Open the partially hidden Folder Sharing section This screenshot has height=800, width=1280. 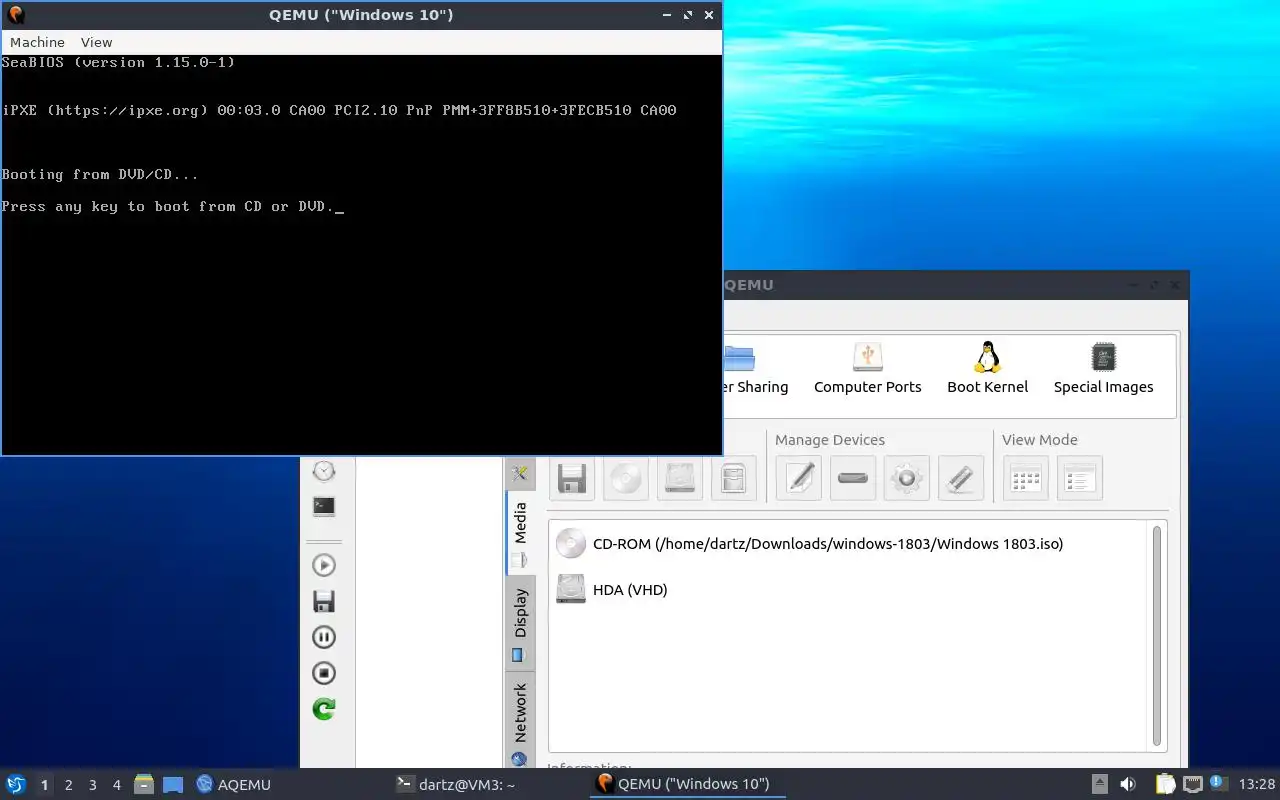[x=755, y=368]
